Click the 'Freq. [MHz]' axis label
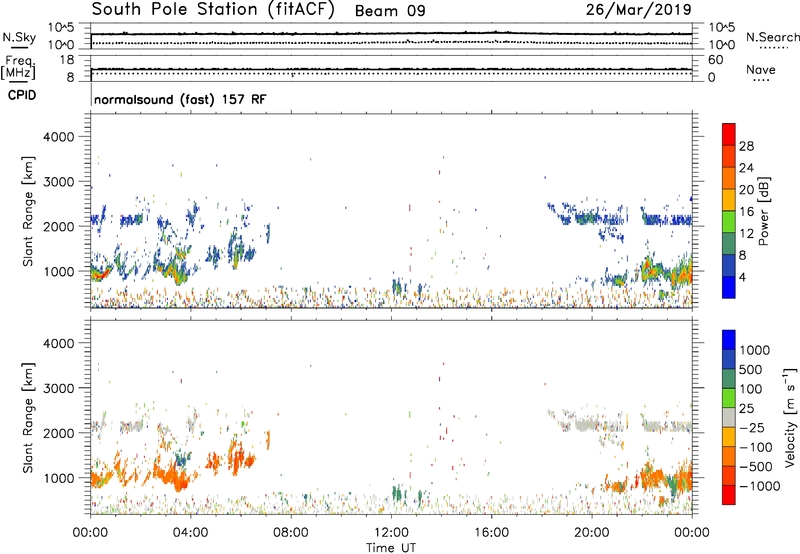This screenshot has width=800, height=554. click(x=18, y=68)
